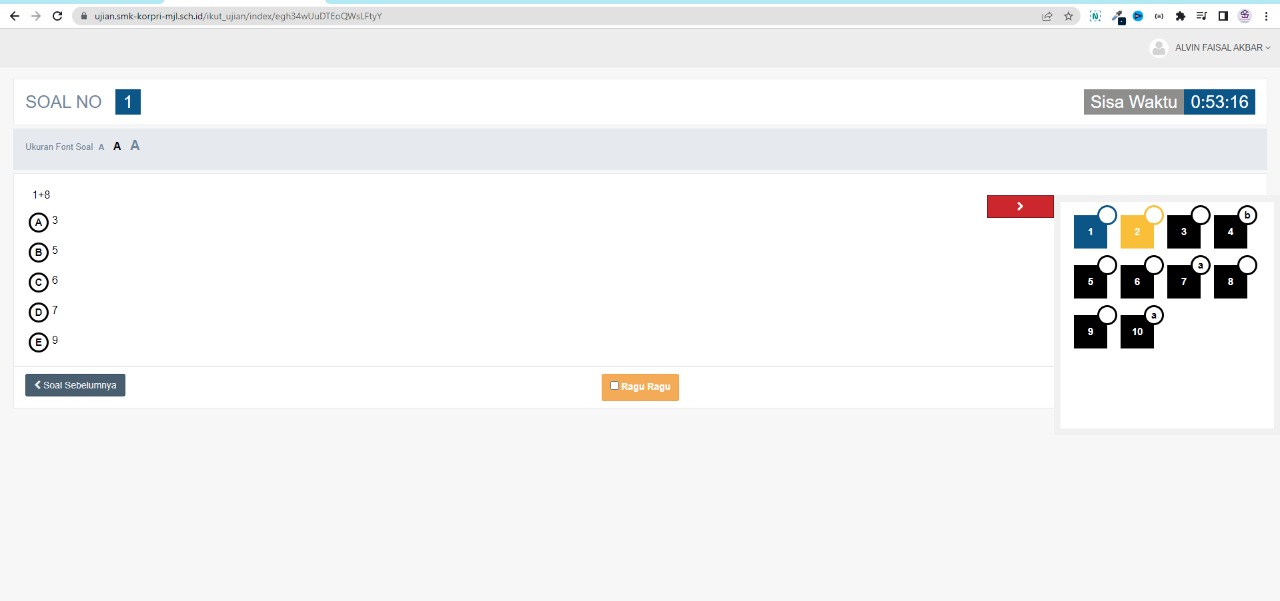The image size is (1280, 601).
Task: Jump to question 2 in the navigator
Action: (1137, 232)
